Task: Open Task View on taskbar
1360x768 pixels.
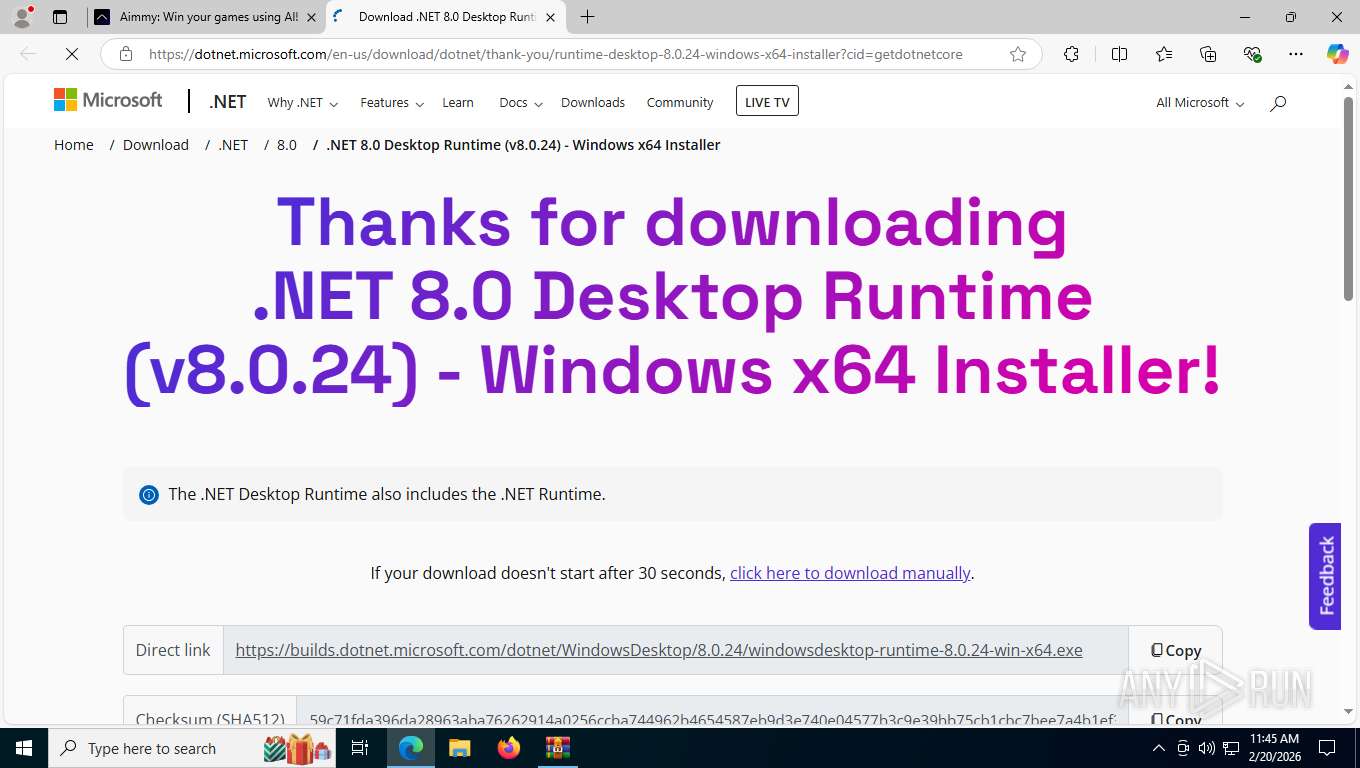Action: coord(360,748)
